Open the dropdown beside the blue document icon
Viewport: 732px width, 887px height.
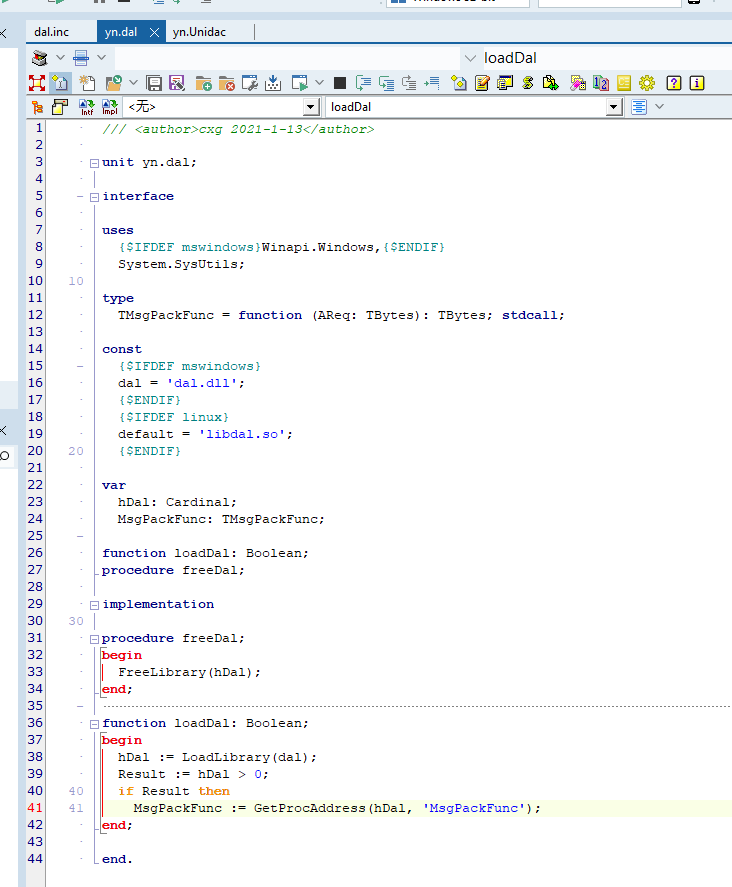click(101, 58)
